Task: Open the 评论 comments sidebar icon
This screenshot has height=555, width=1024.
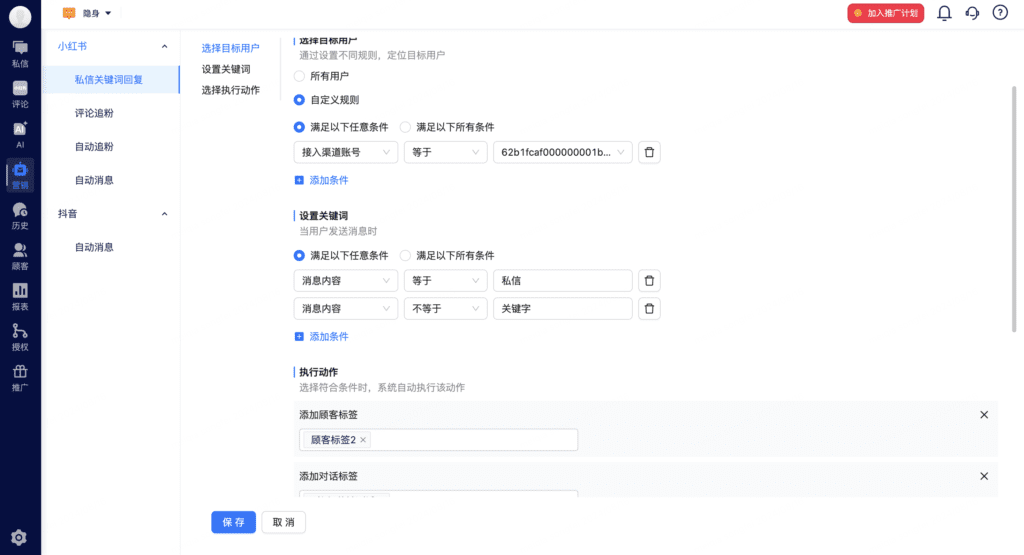Action: coord(20,94)
